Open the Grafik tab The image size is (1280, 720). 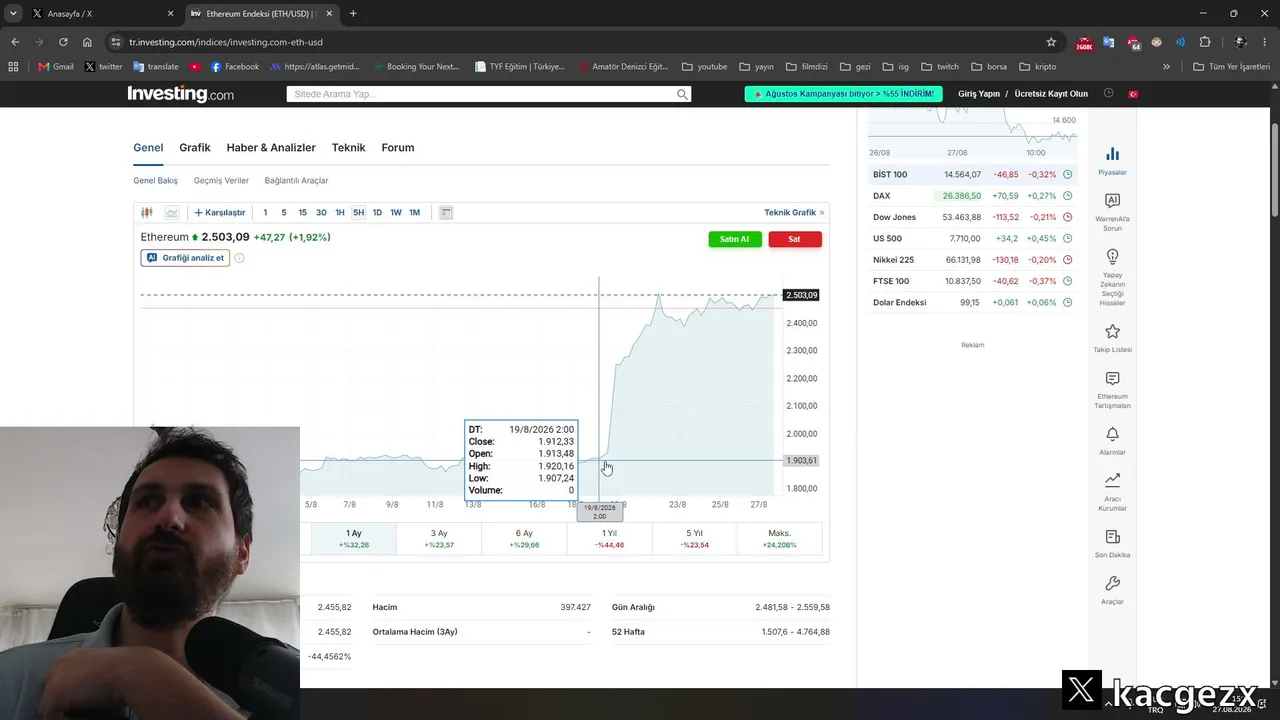pos(195,148)
